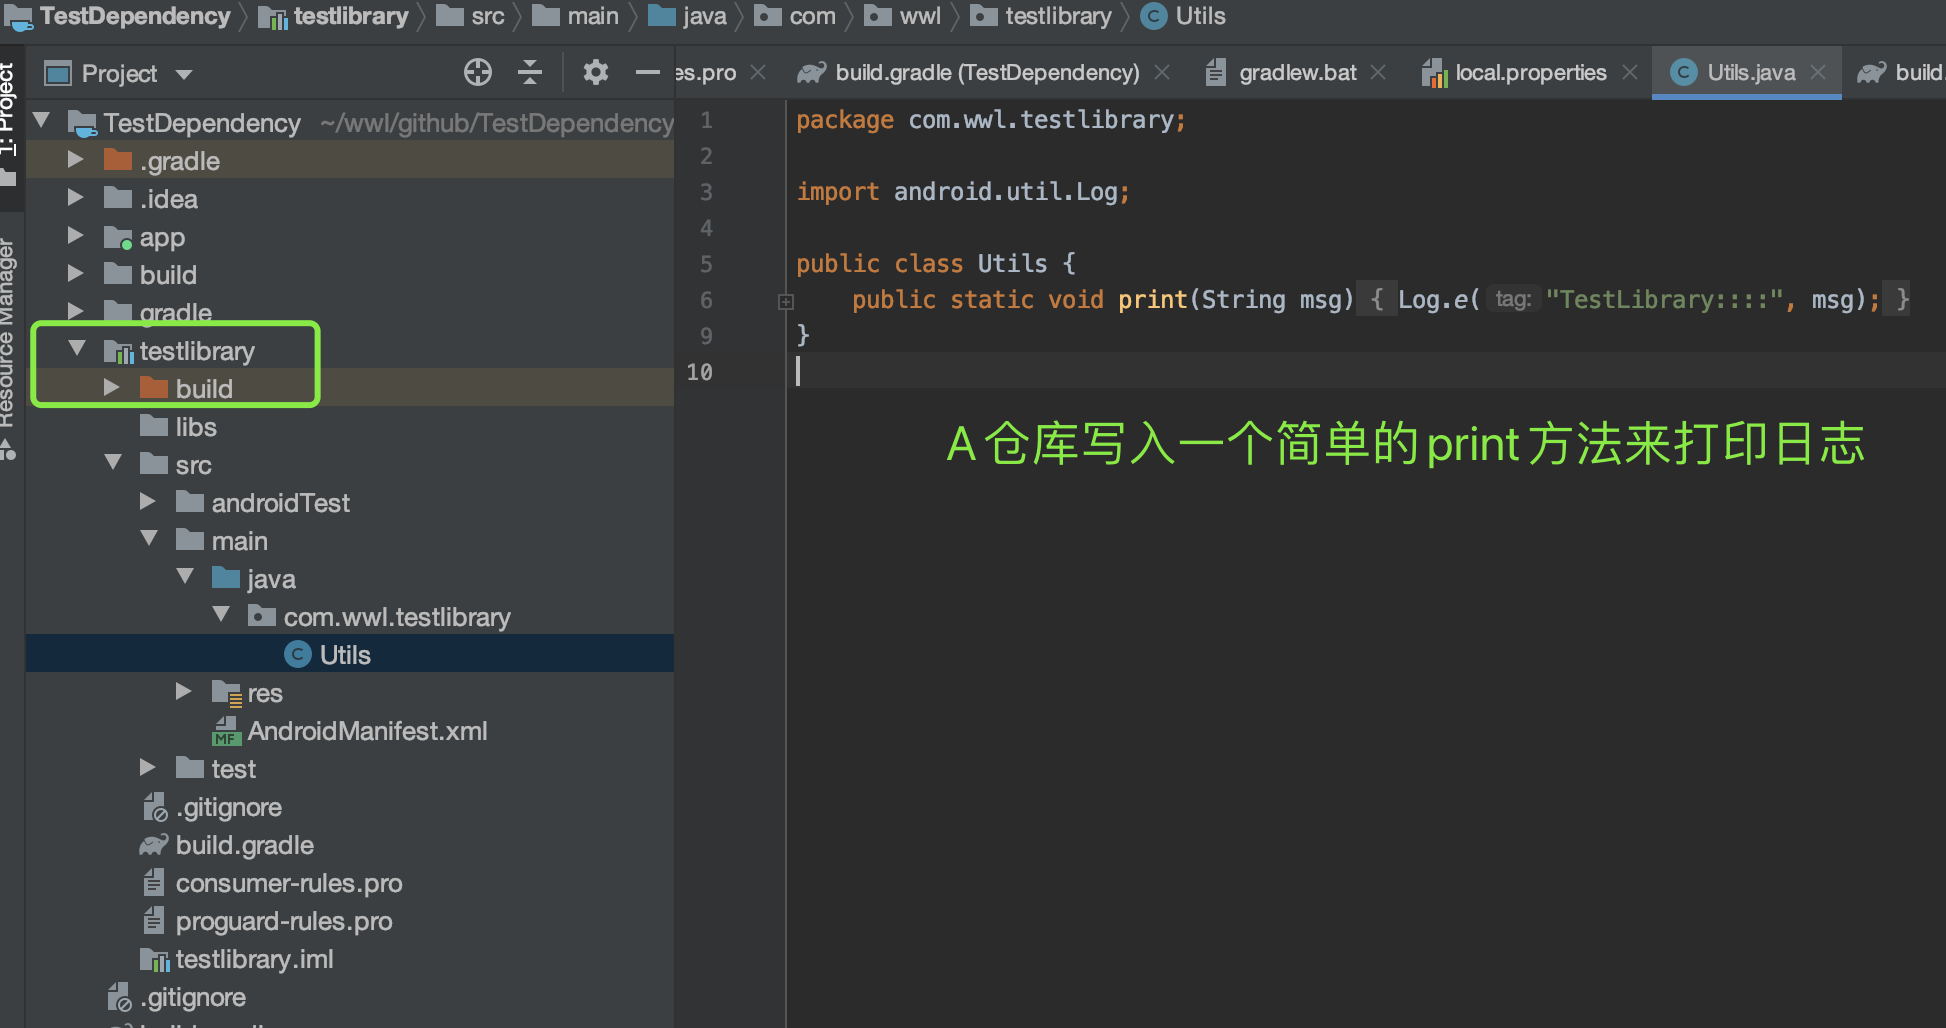The height and width of the screenshot is (1028, 1946).
Task: Click TestDependency breadcrumb in navigation bar
Action: point(135,16)
